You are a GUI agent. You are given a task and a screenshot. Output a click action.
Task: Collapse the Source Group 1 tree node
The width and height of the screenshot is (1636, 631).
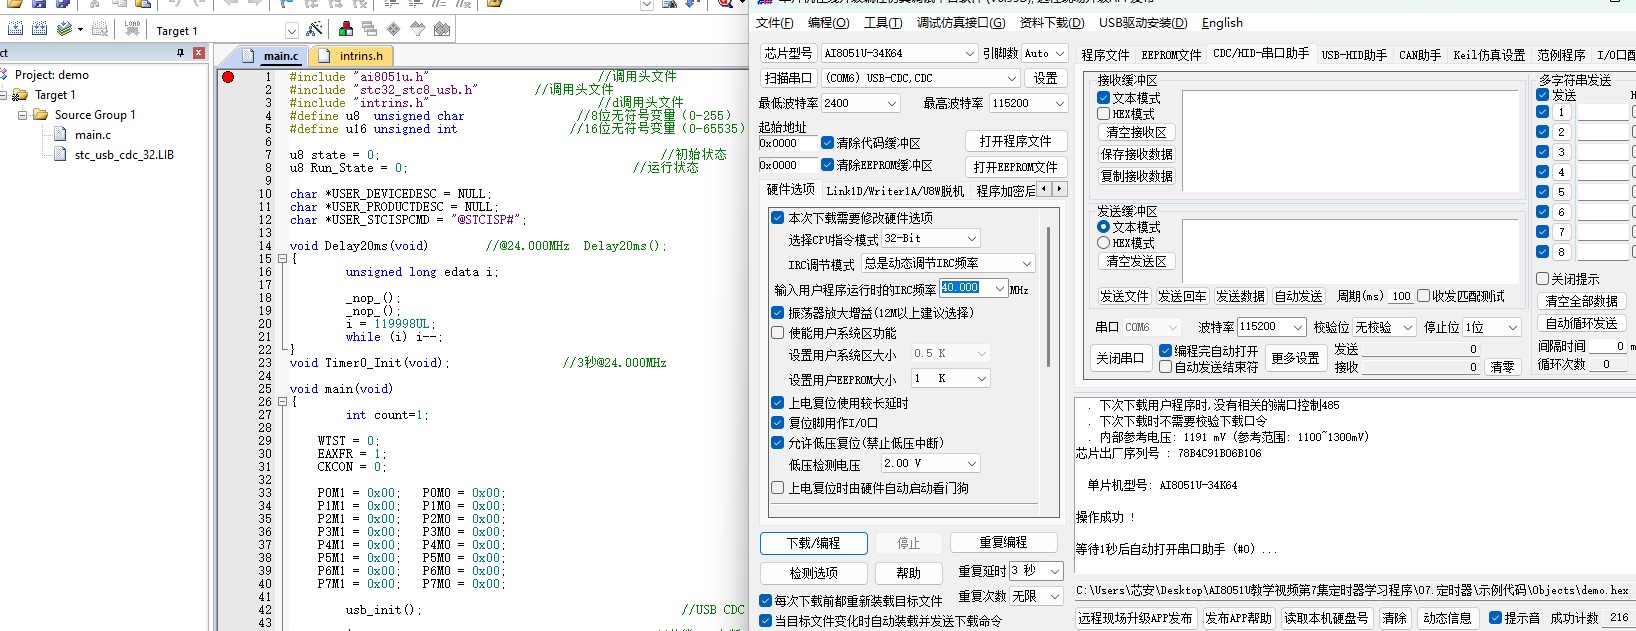tap(22, 115)
